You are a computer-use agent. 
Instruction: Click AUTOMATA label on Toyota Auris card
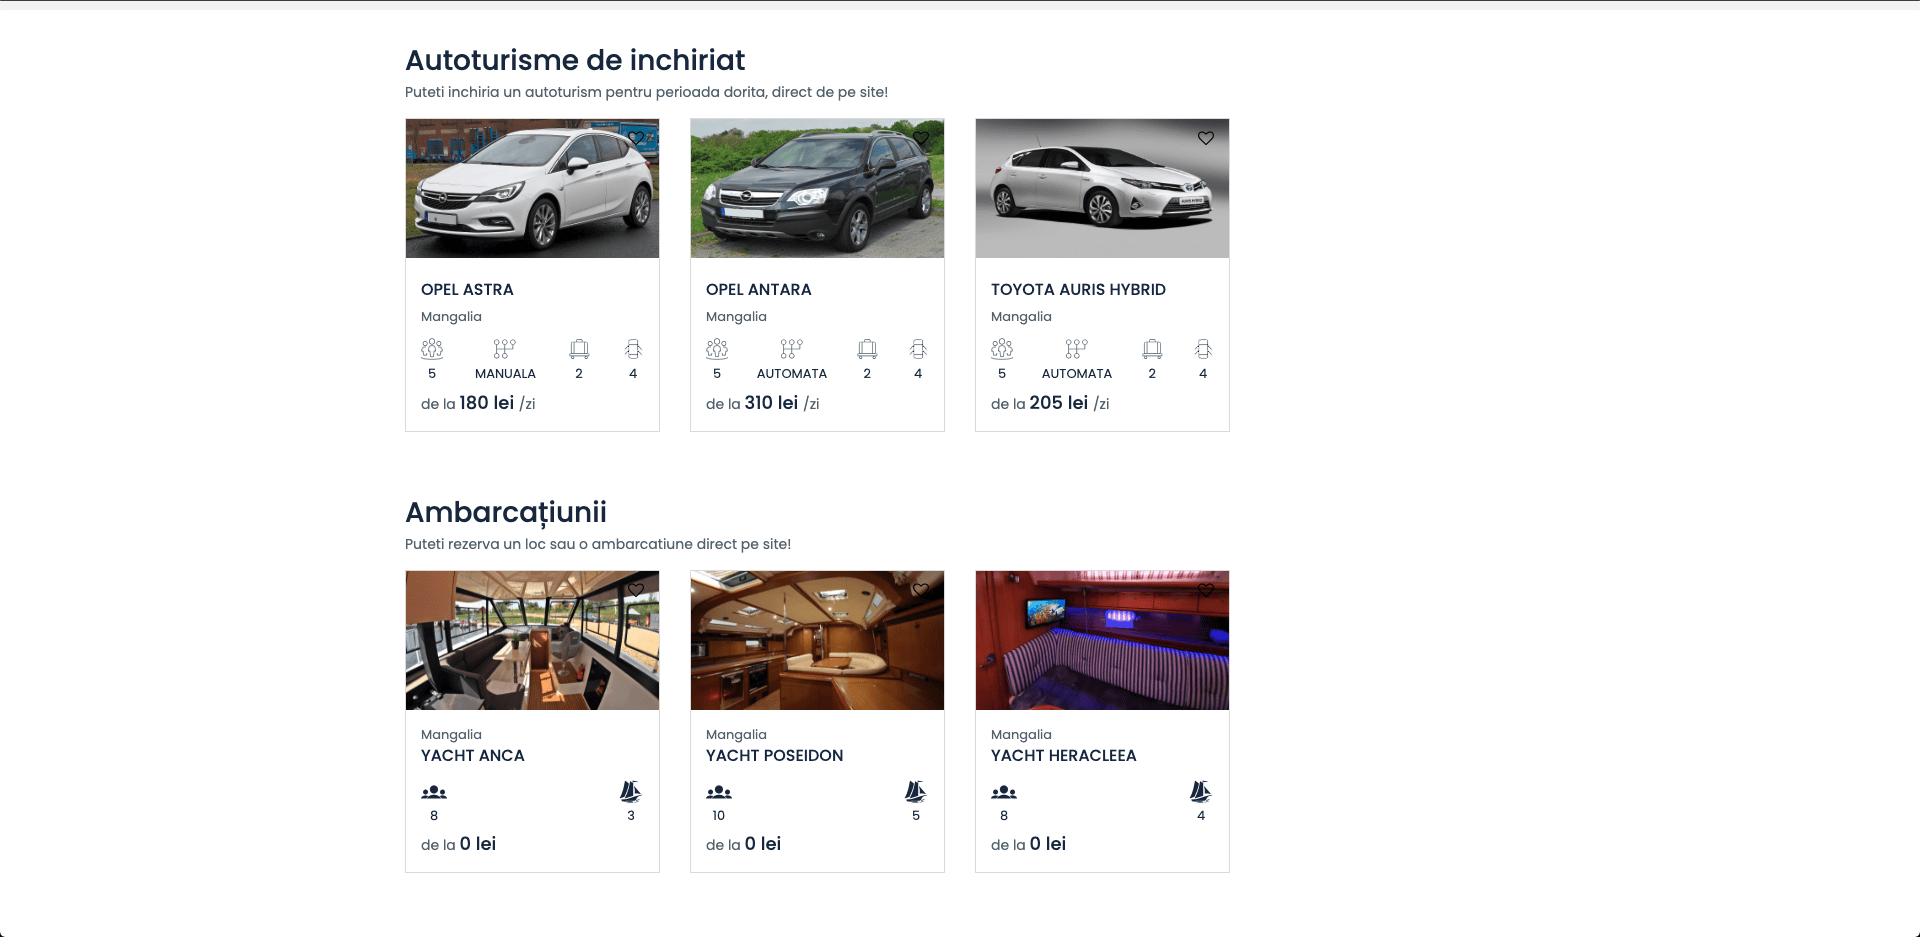[1077, 374]
